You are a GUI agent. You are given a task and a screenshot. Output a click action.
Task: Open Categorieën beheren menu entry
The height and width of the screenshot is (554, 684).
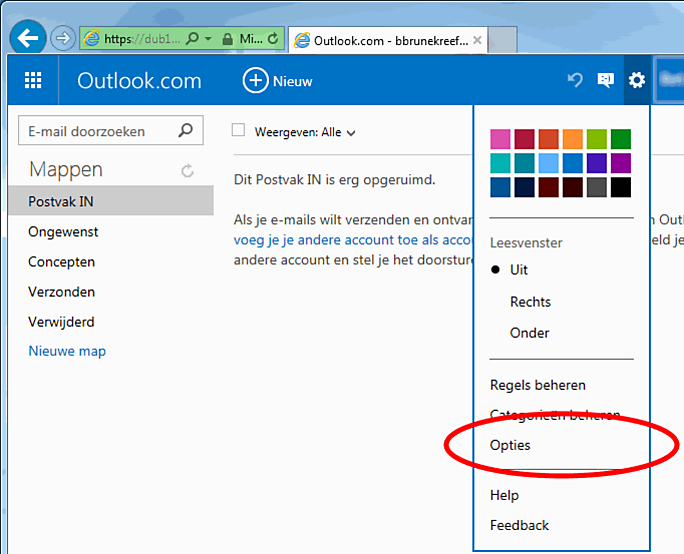[x=555, y=415]
